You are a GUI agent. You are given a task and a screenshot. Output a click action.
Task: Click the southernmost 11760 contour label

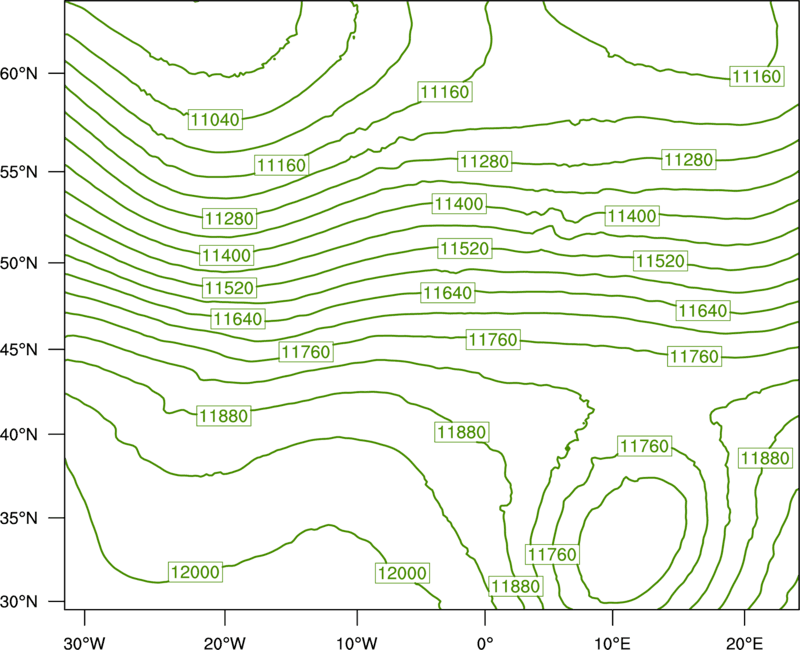(x=552, y=554)
